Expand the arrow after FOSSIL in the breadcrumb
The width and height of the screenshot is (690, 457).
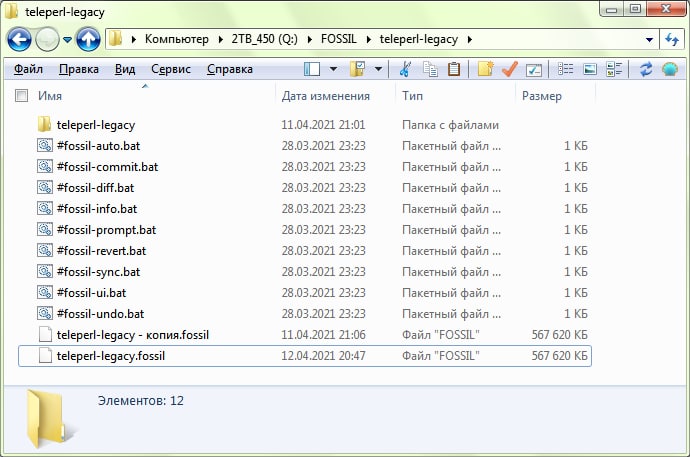pos(369,40)
